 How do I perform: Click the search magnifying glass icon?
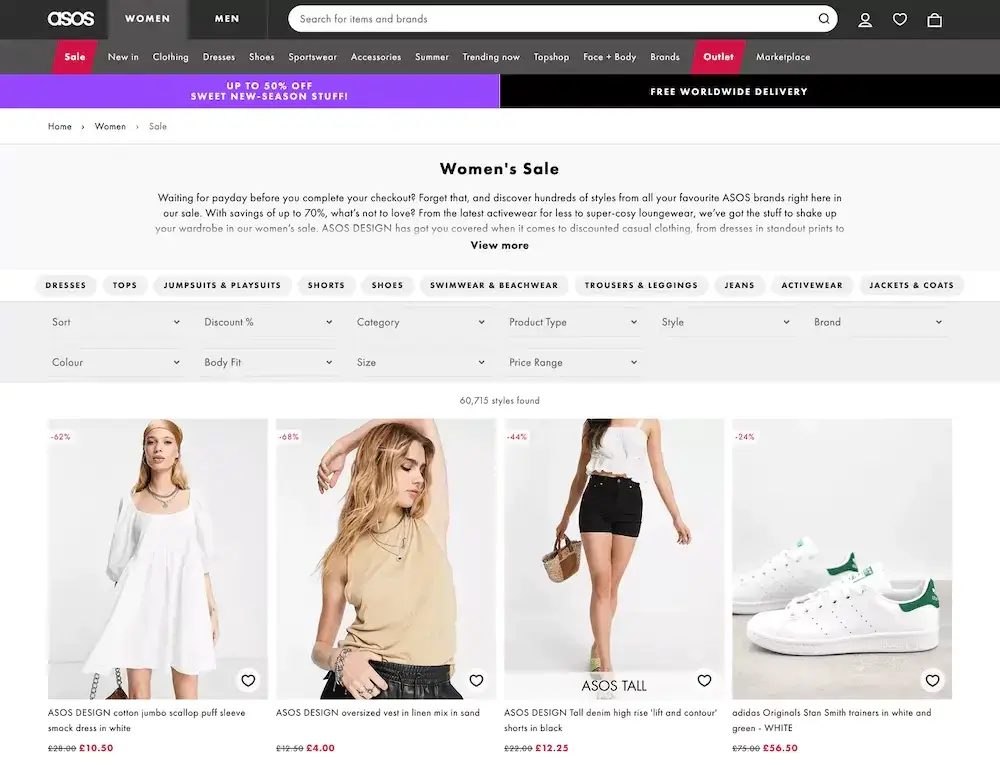pyautogui.click(x=824, y=18)
